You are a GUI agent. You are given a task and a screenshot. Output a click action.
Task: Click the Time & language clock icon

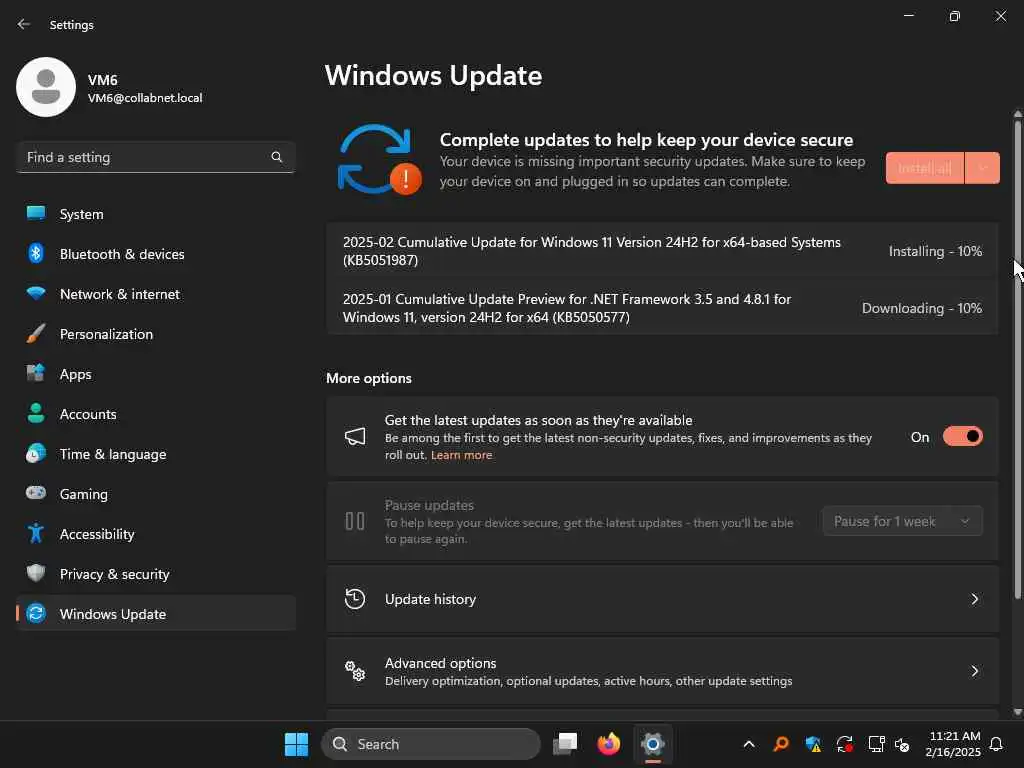(36, 453)
